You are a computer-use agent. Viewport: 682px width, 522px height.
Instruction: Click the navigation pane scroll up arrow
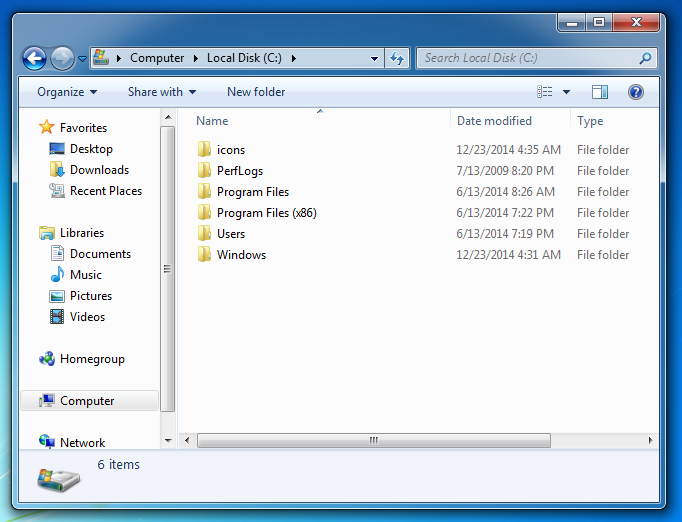coord(168,117)
